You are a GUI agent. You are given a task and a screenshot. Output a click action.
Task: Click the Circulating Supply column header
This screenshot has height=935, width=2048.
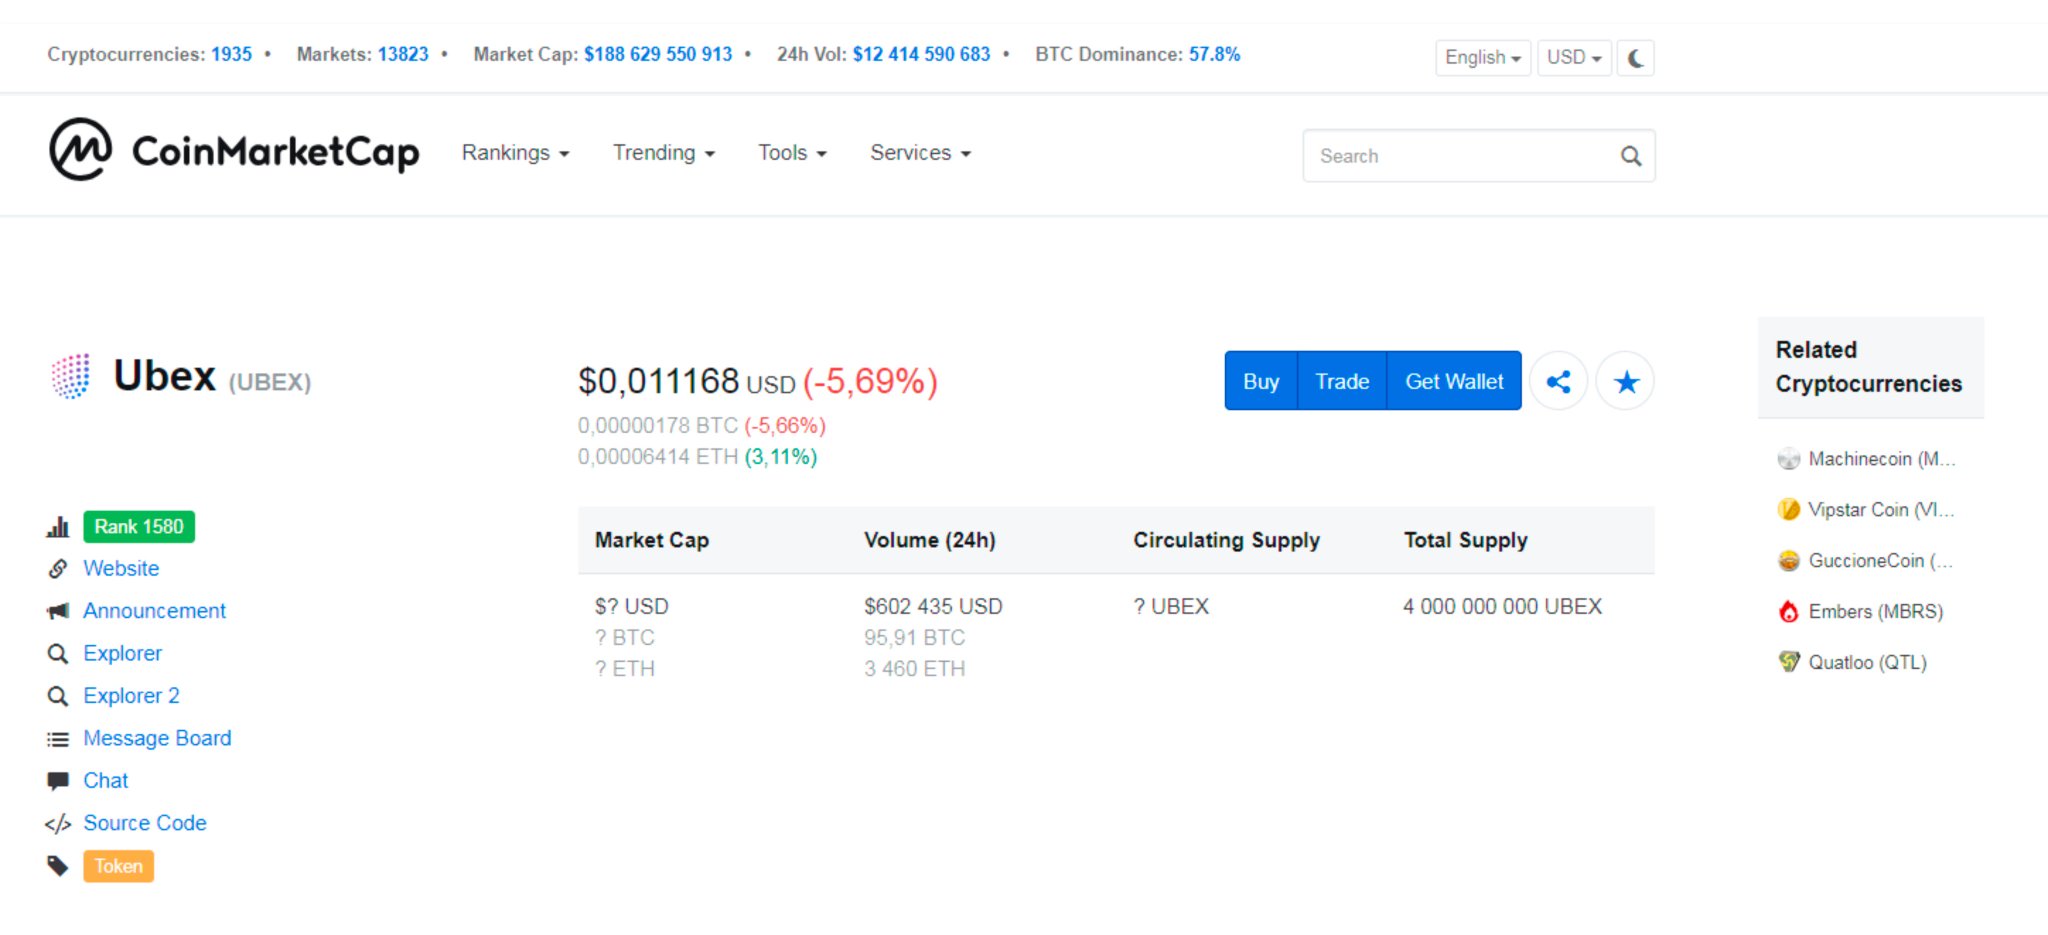[1226, 540]
